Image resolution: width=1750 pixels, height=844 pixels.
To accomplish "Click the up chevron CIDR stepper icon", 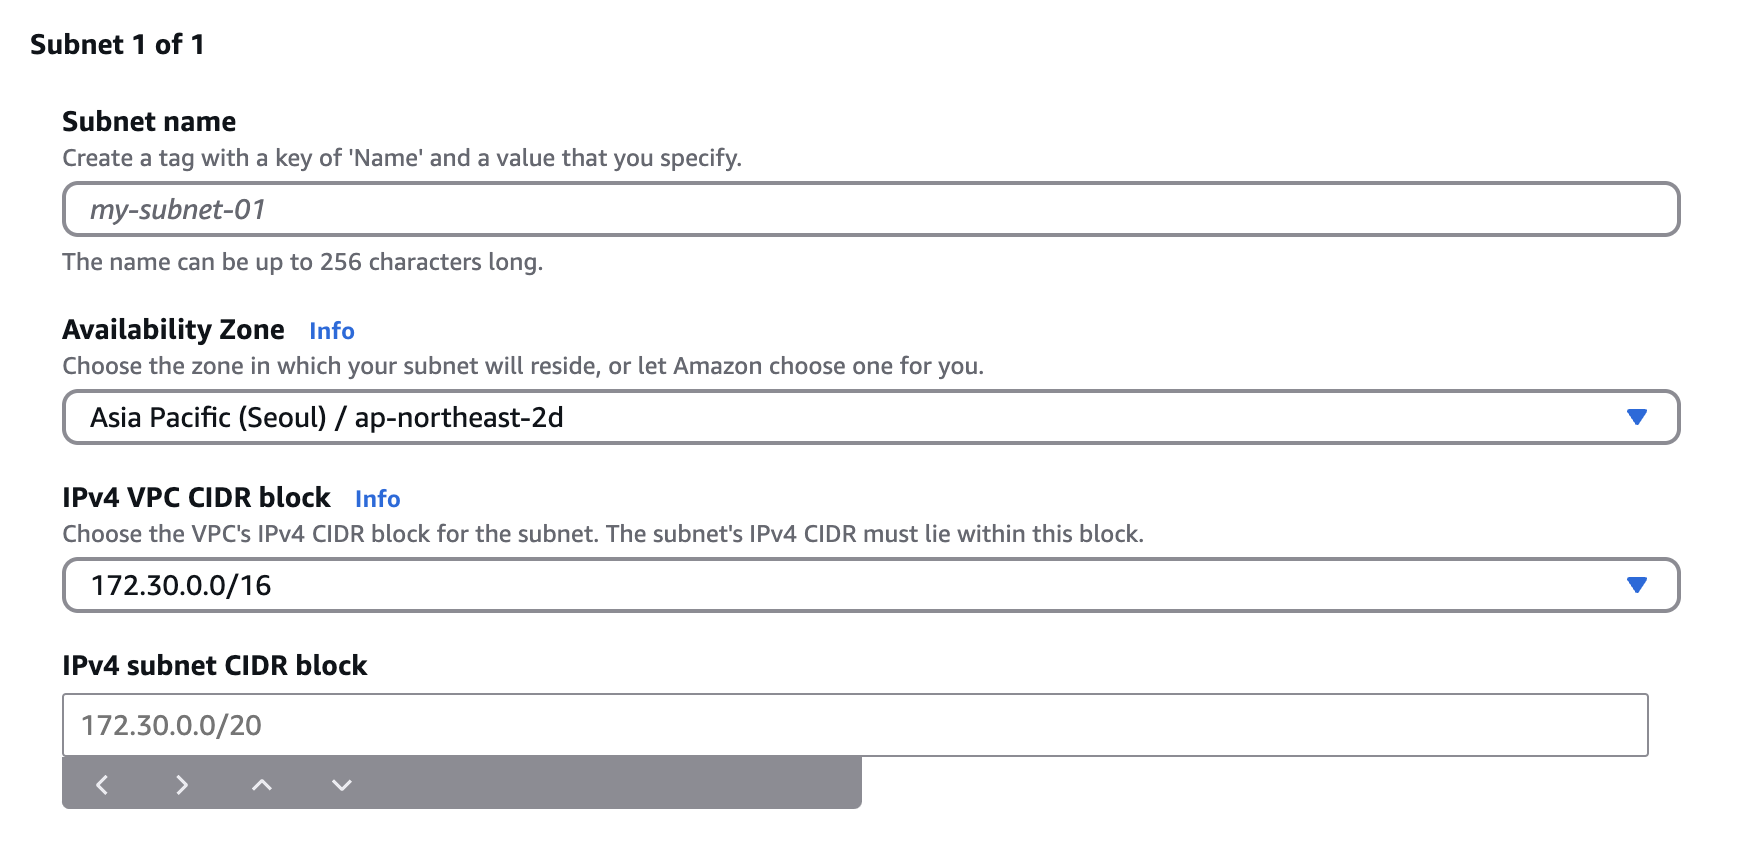I will (262, 785).
